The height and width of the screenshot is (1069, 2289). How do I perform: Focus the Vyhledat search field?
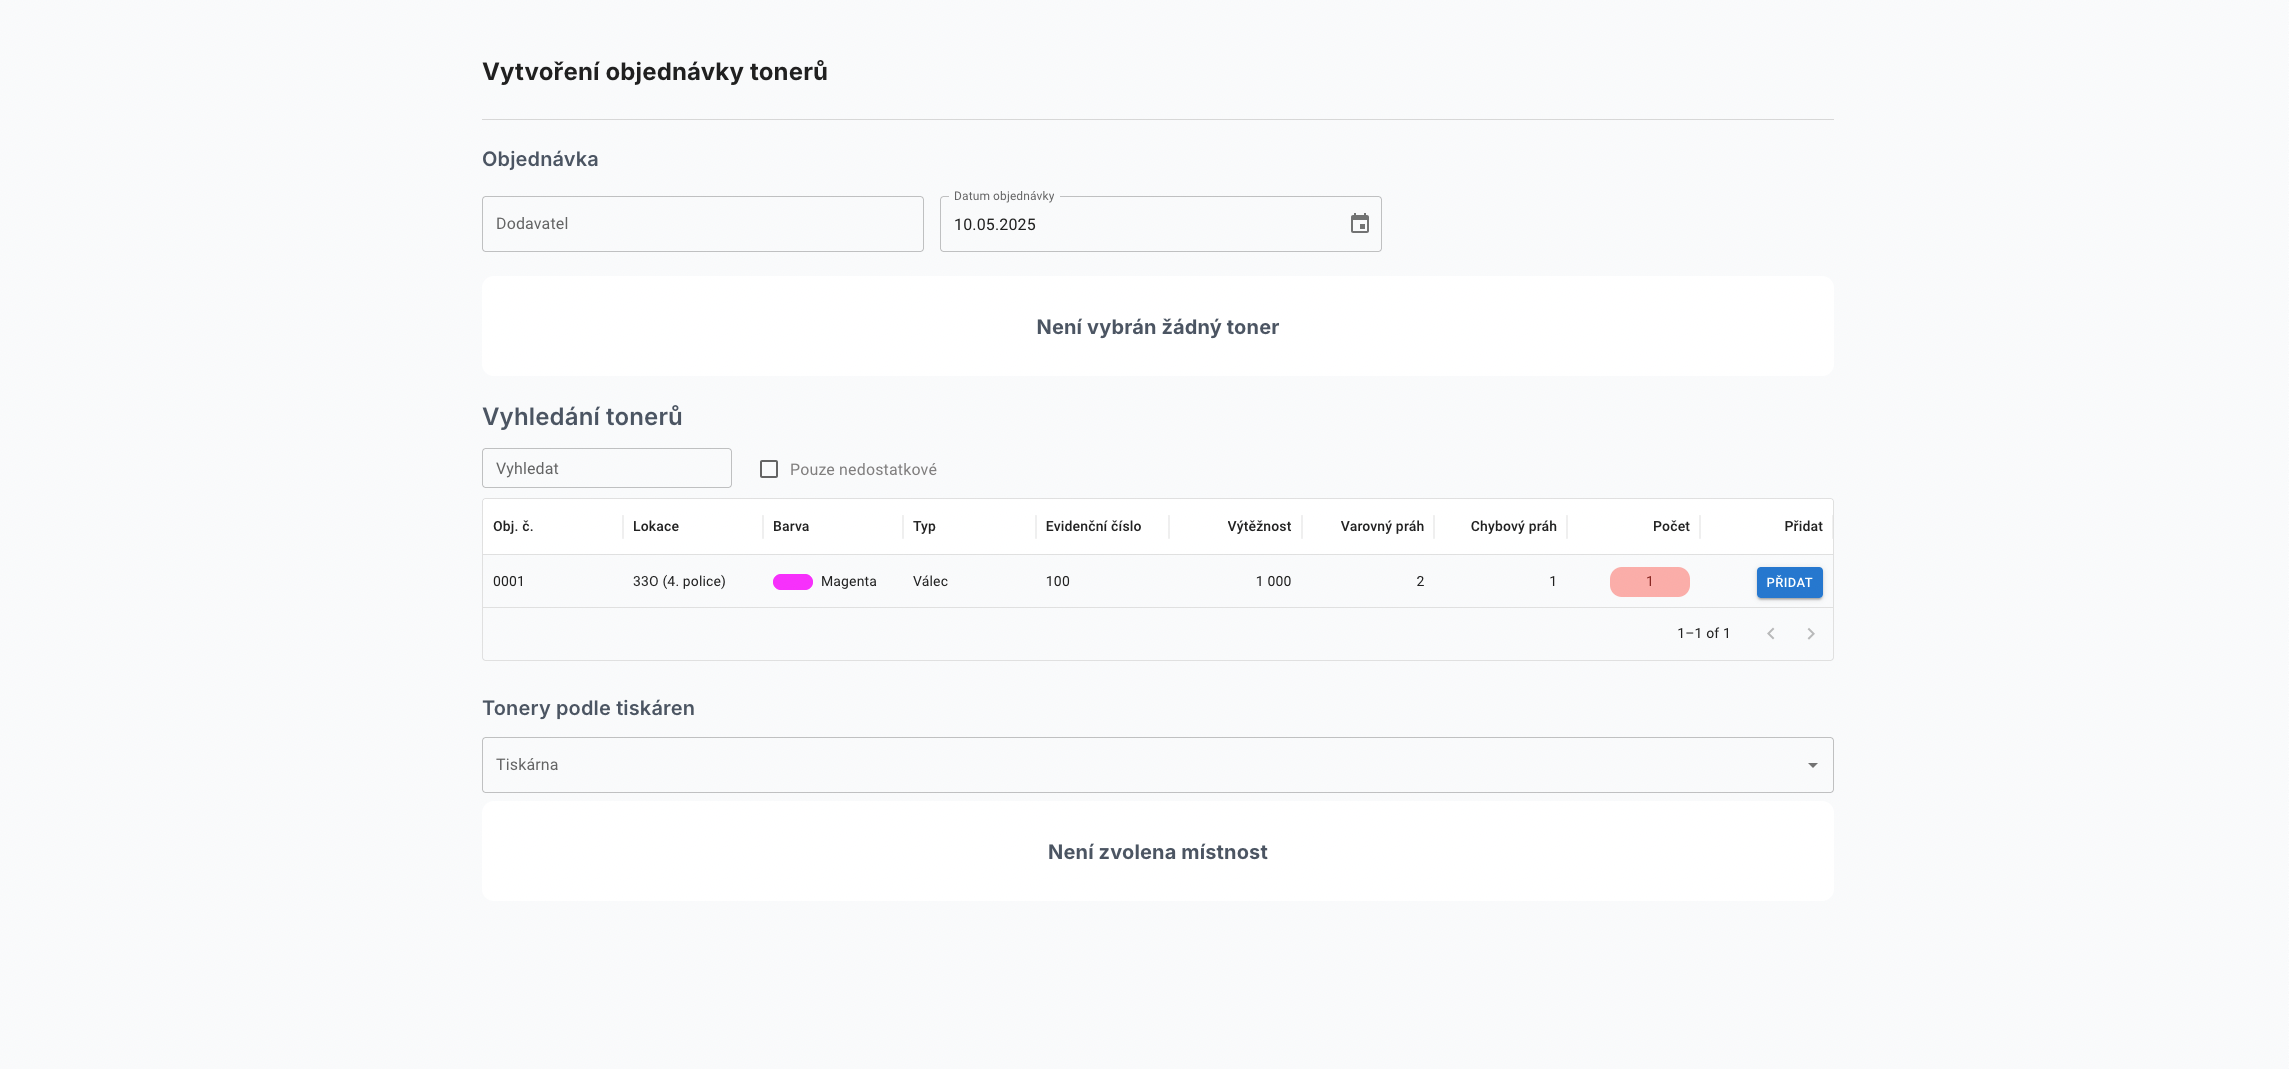(606, 468)
